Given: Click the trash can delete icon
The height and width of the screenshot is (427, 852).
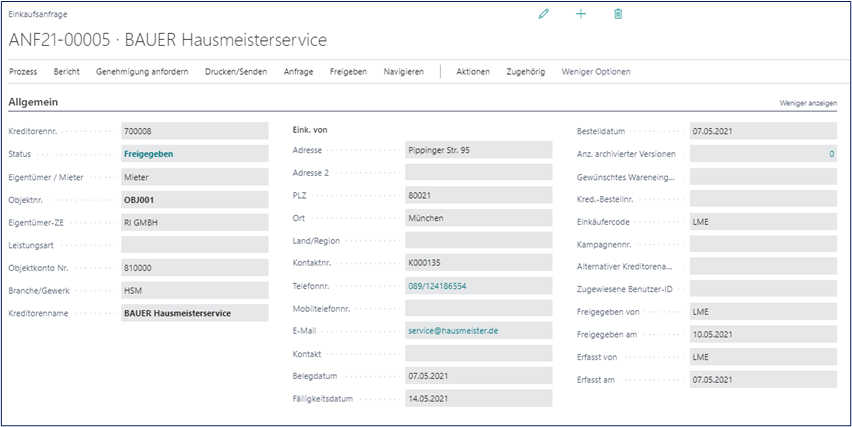Looking at the screenshot, I should pos(618,14).
